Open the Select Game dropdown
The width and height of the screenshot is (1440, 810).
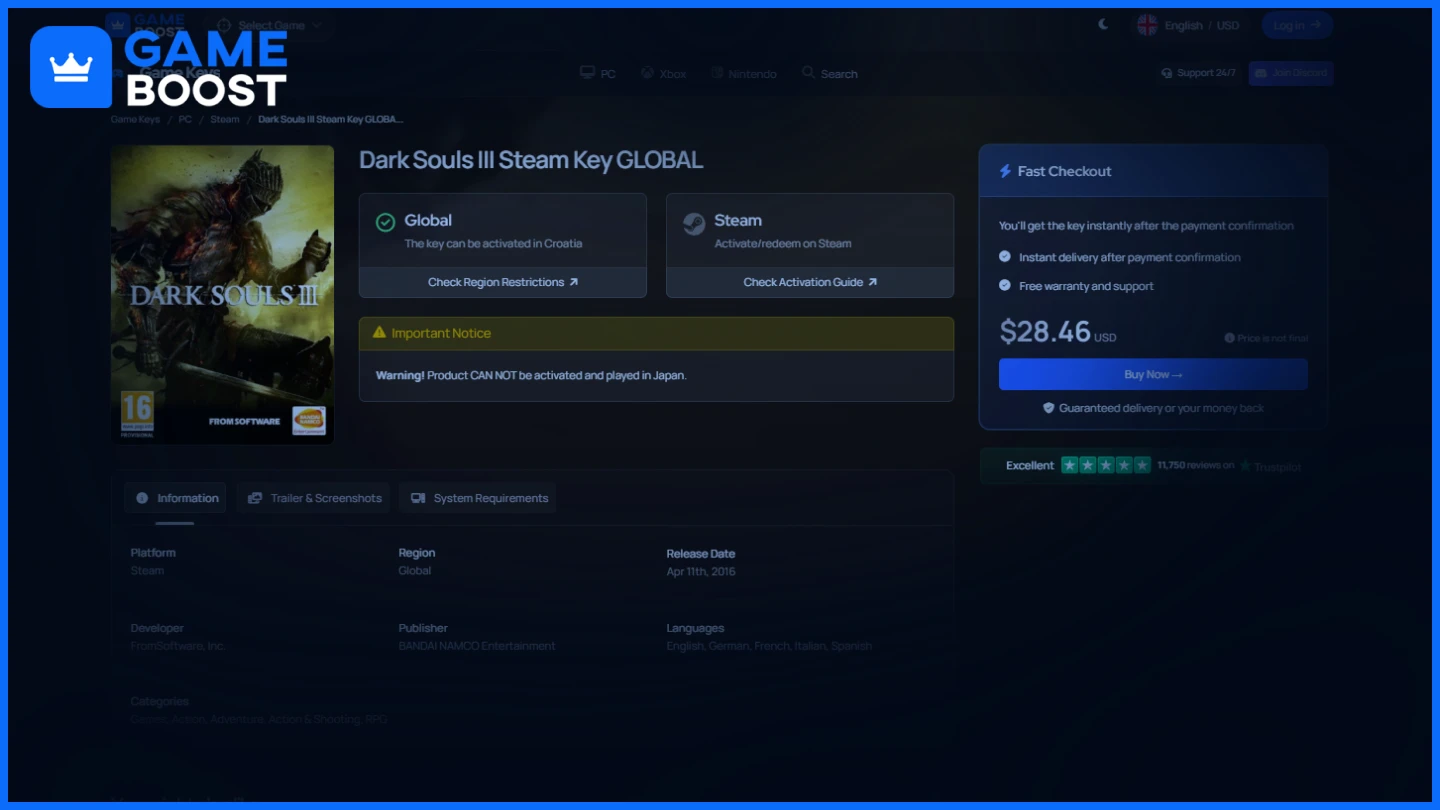269,25
